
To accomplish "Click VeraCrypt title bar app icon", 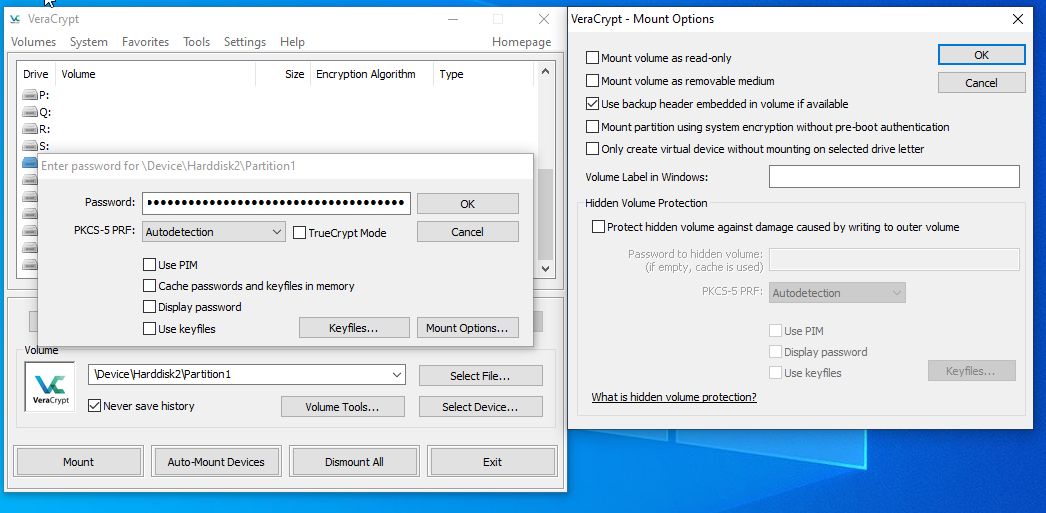I will tap(15, 19).
